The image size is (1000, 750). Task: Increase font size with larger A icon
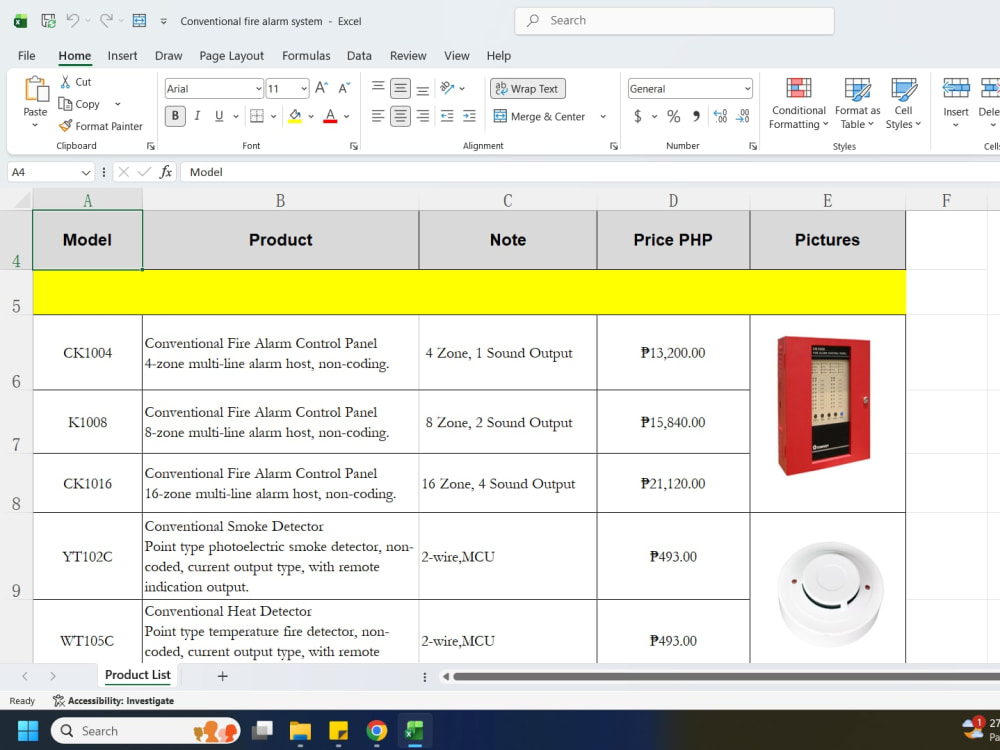(x=321, y=88)
